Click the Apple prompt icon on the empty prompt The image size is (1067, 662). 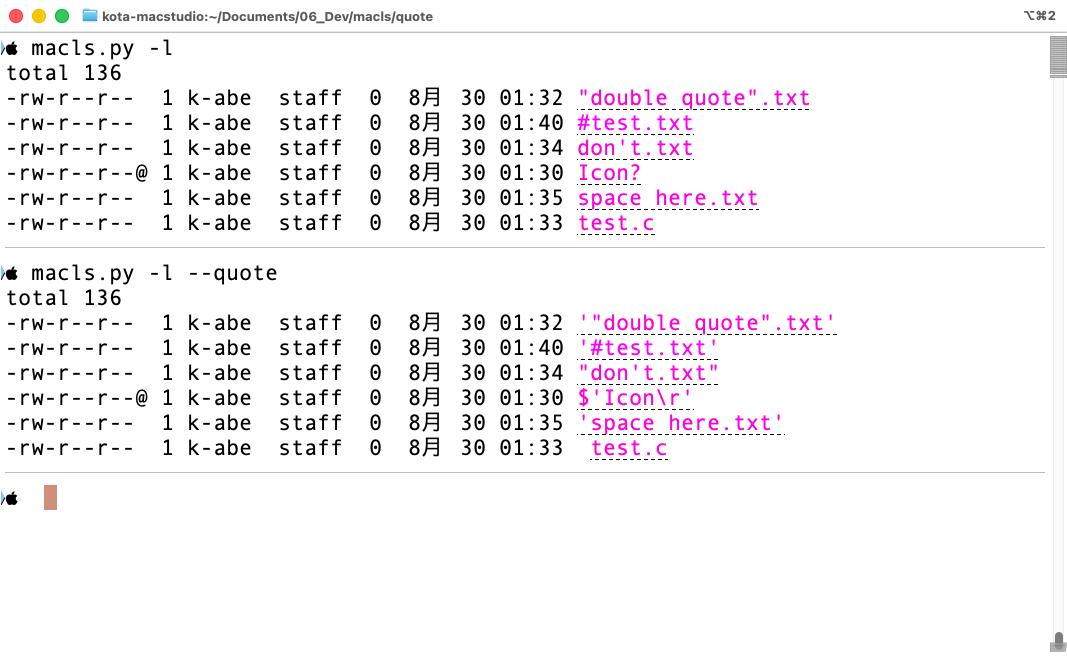[11, 499]
